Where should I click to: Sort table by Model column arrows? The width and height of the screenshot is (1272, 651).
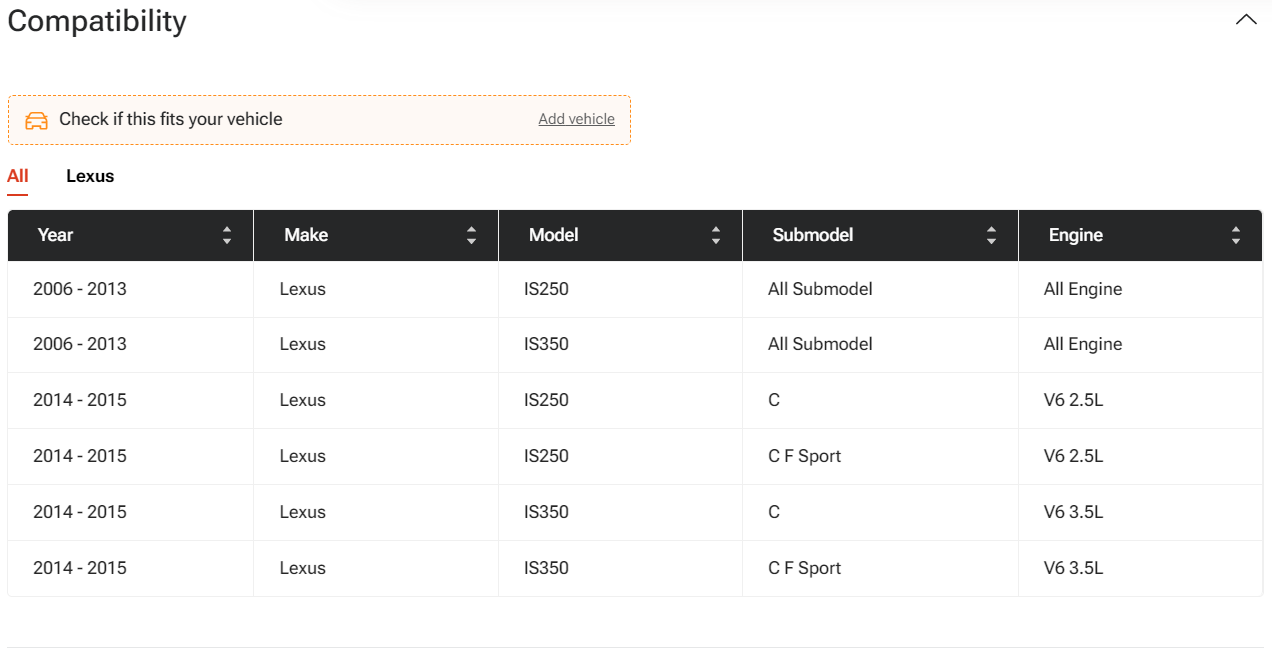pyautogui.click(x=716, y=236)
